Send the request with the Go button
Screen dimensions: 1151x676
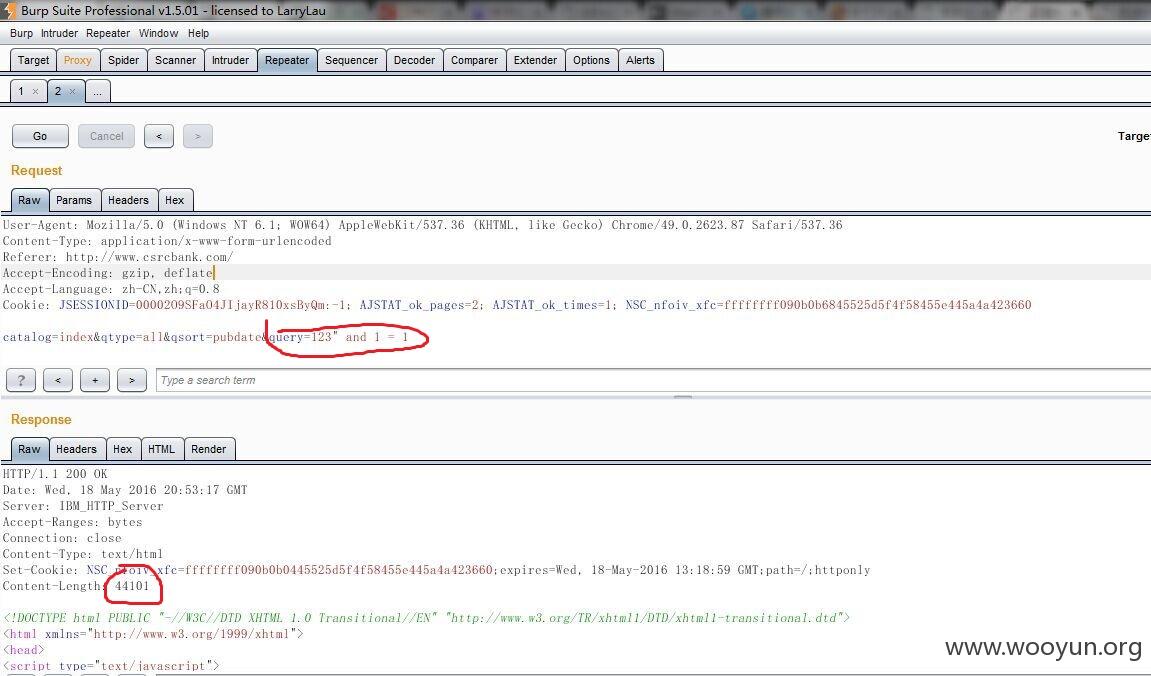click(40, 136)
